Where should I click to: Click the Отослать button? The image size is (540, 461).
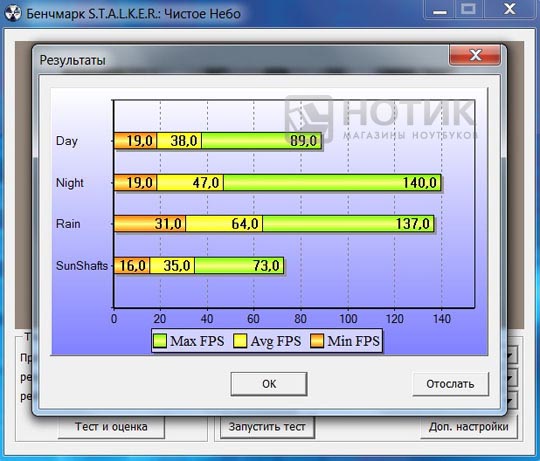pos(450,384)
